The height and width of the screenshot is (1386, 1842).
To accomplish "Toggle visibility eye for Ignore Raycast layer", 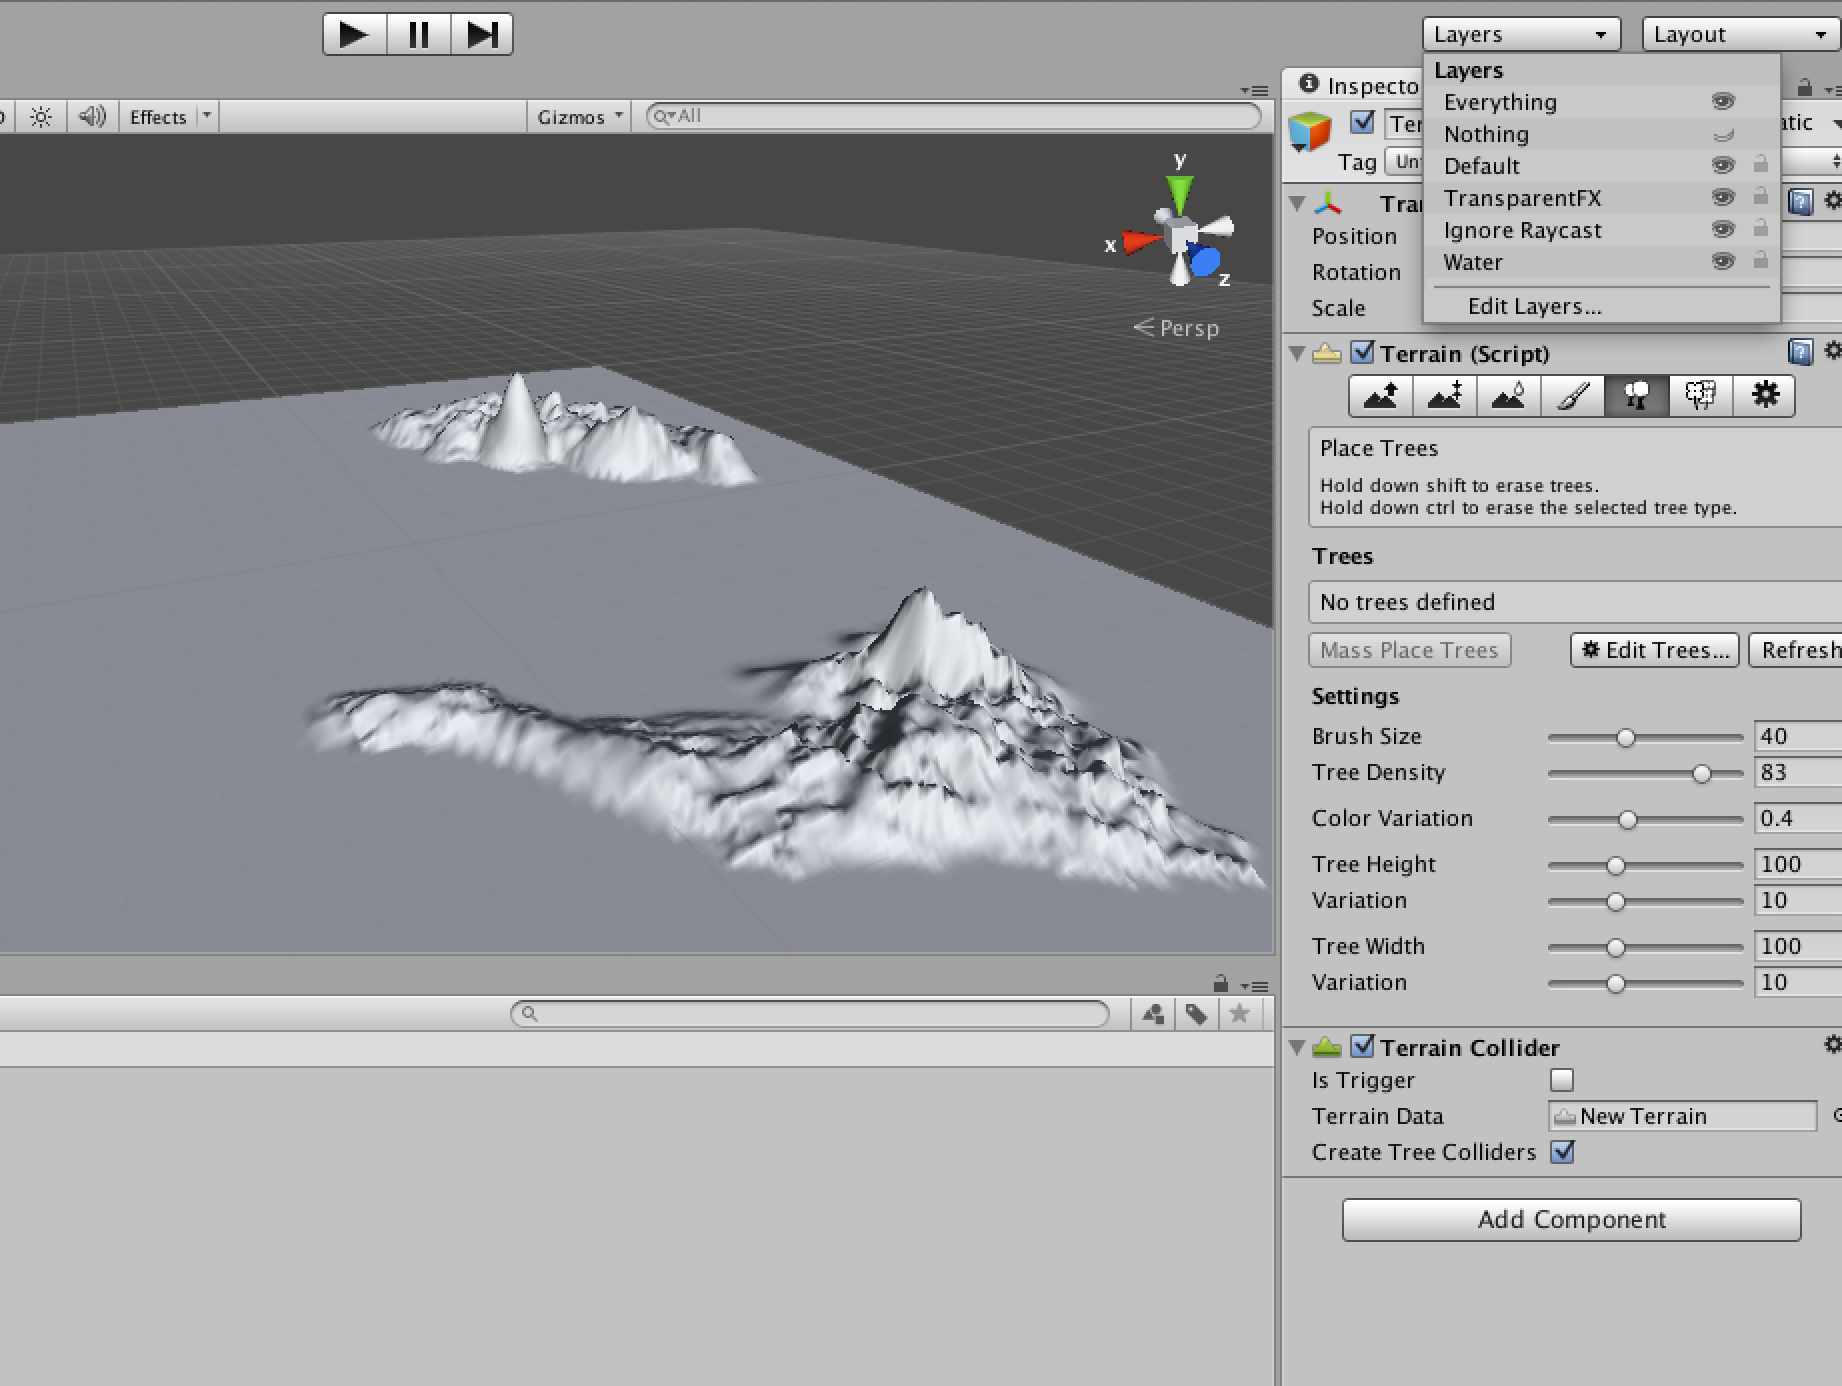I will point(1723,229).
